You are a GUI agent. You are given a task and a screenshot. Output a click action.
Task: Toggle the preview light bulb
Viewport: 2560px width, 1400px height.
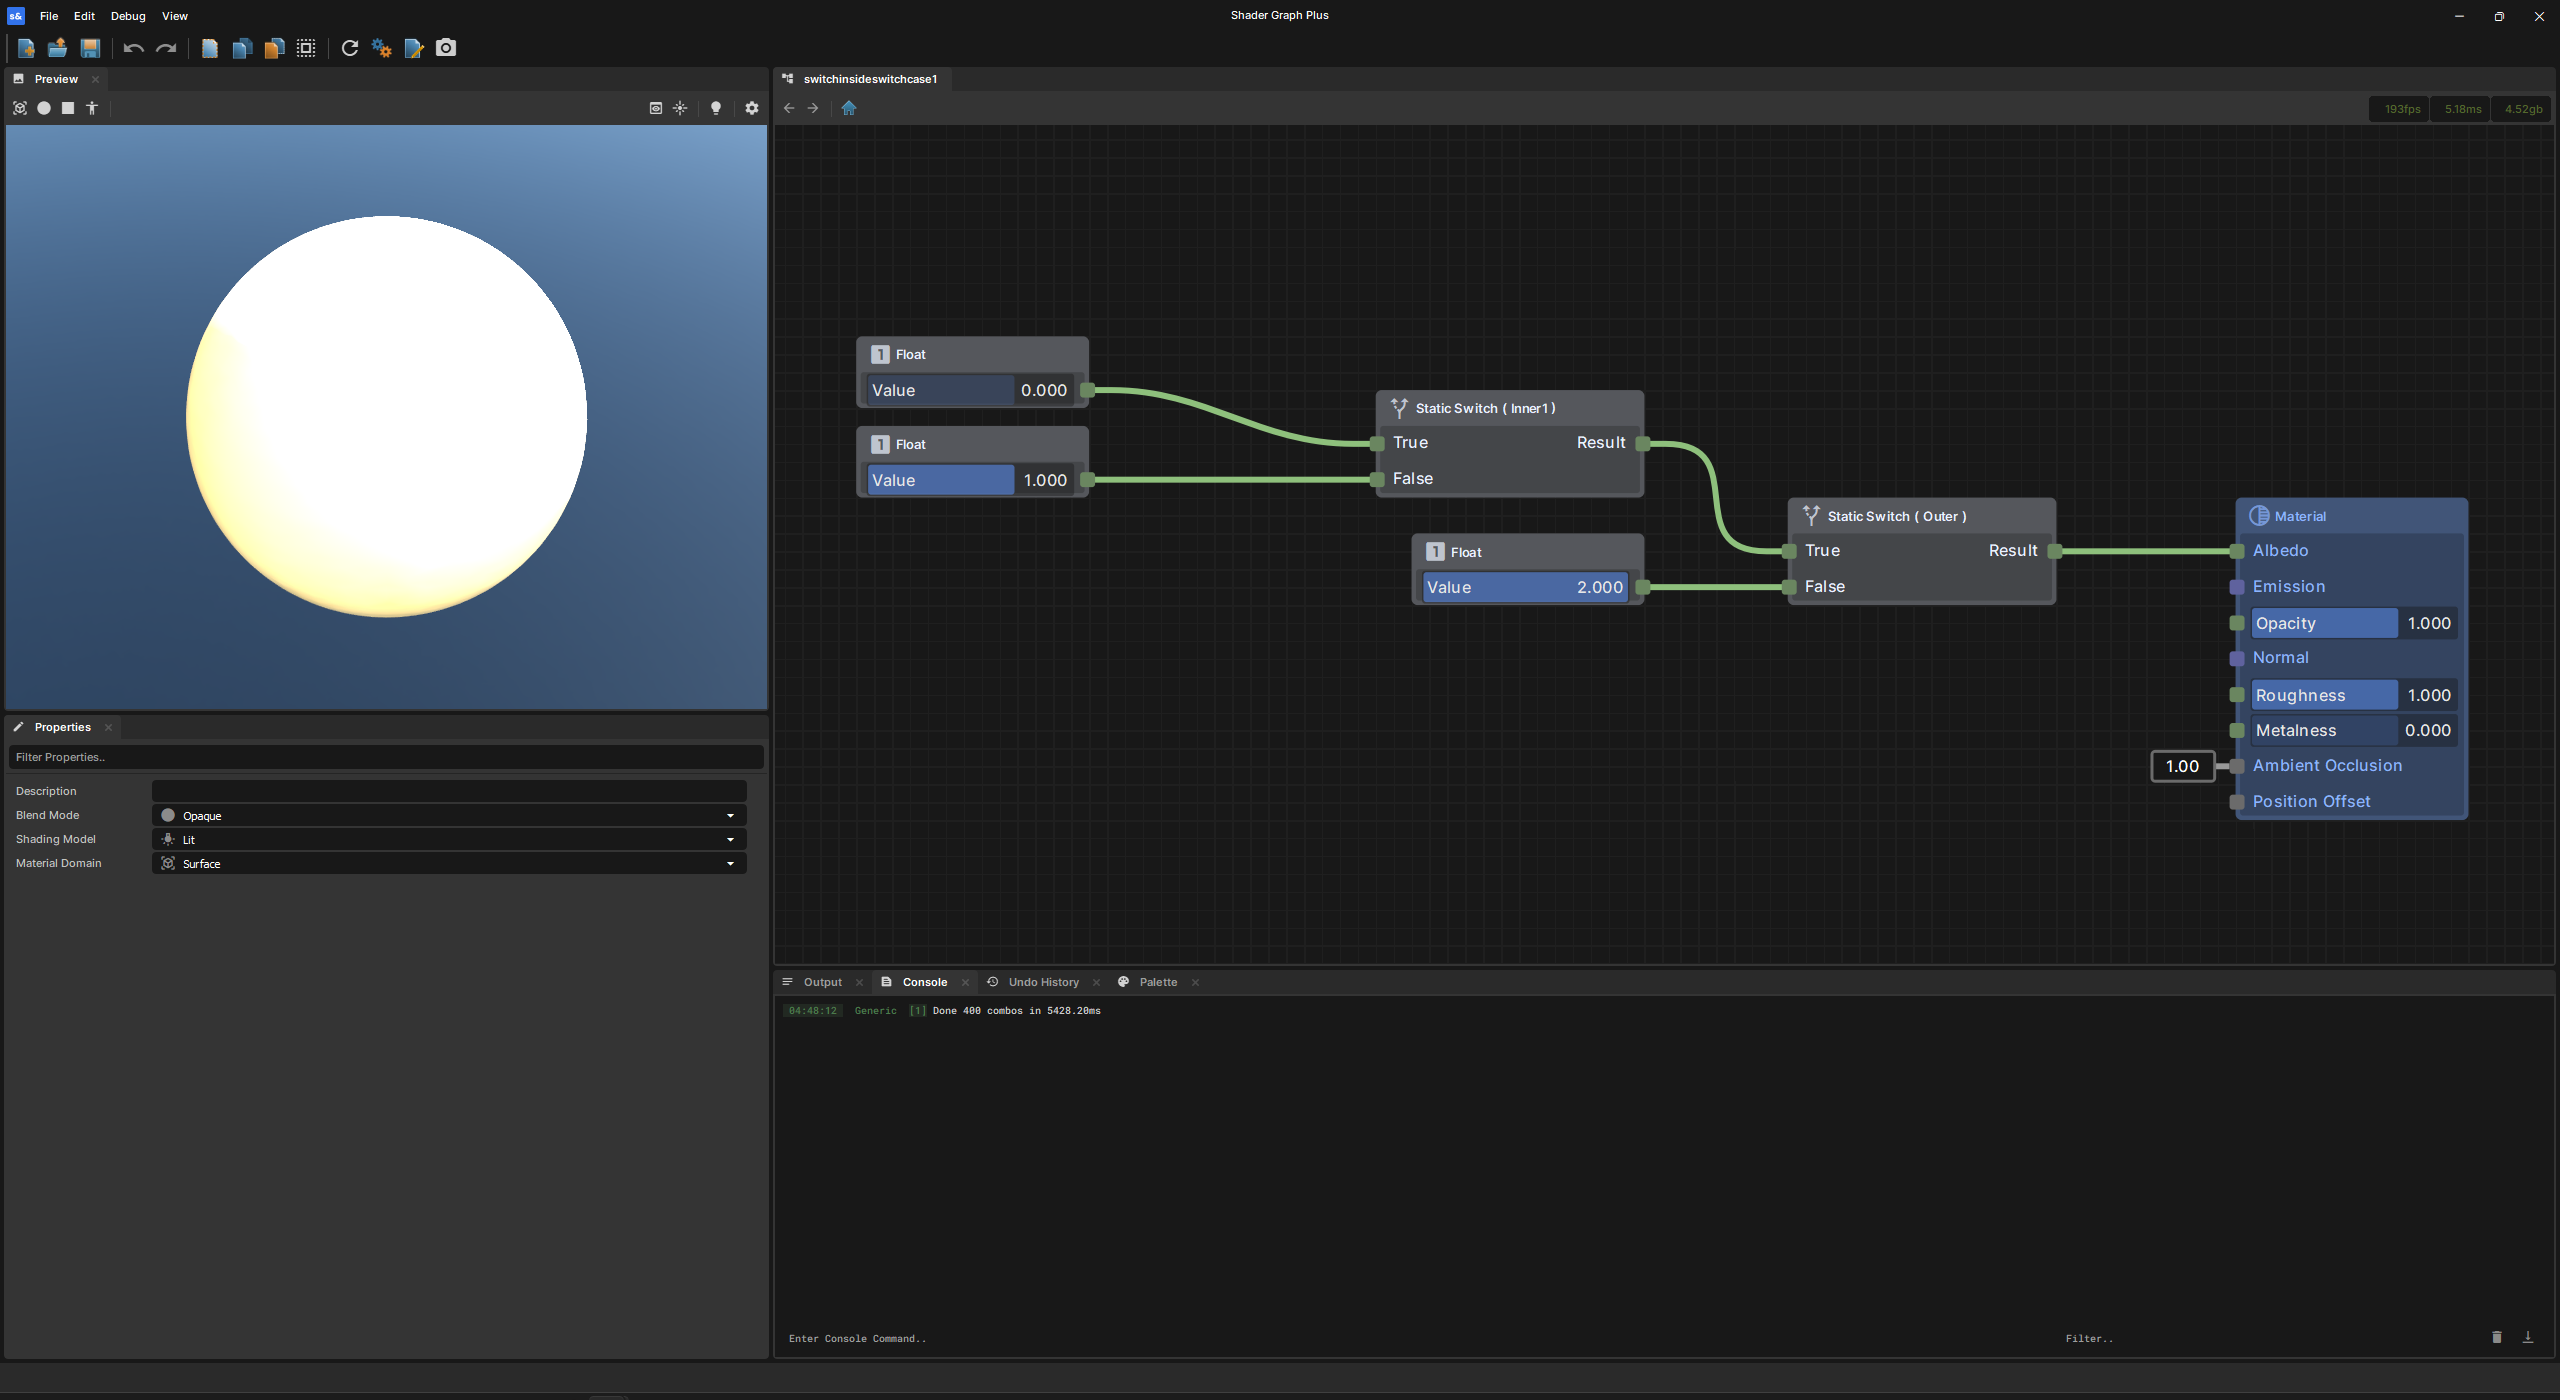point(716,108)
